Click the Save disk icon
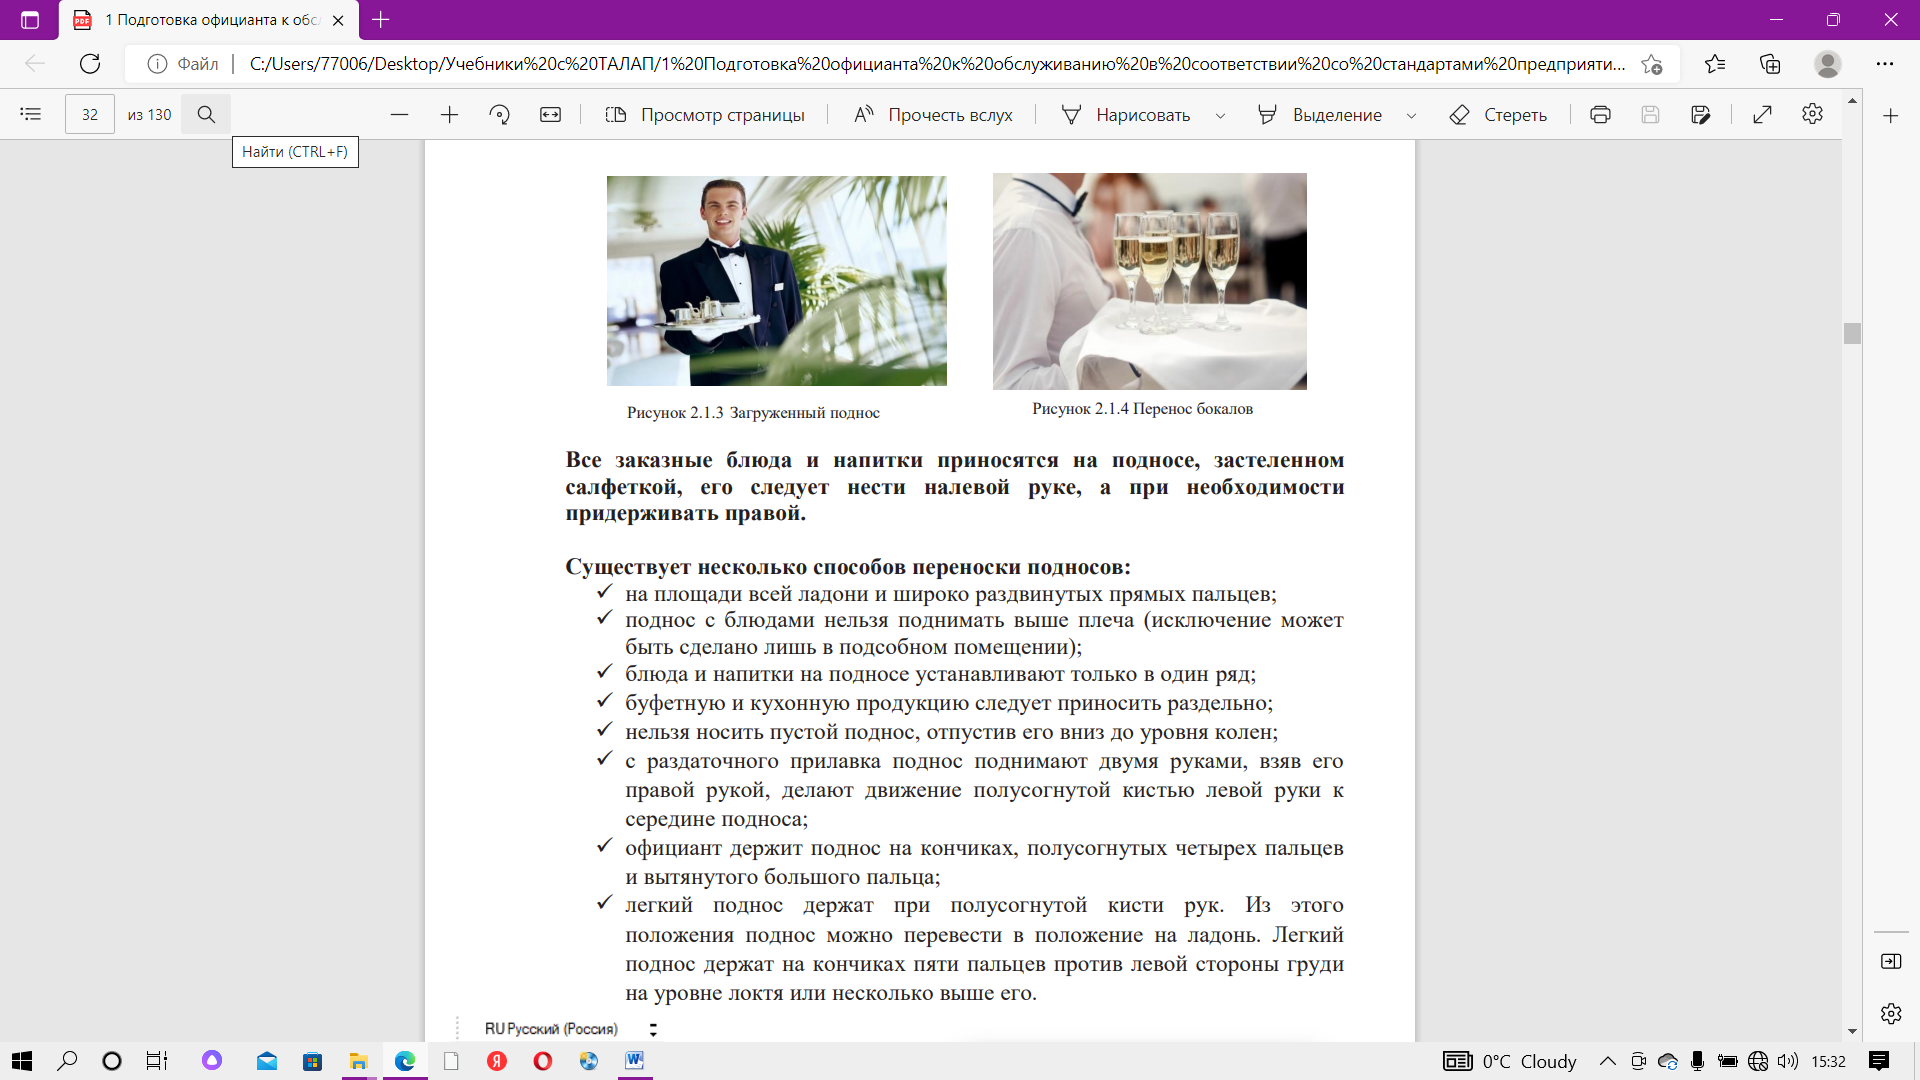1920x1080 pixels. point(1650,114)
